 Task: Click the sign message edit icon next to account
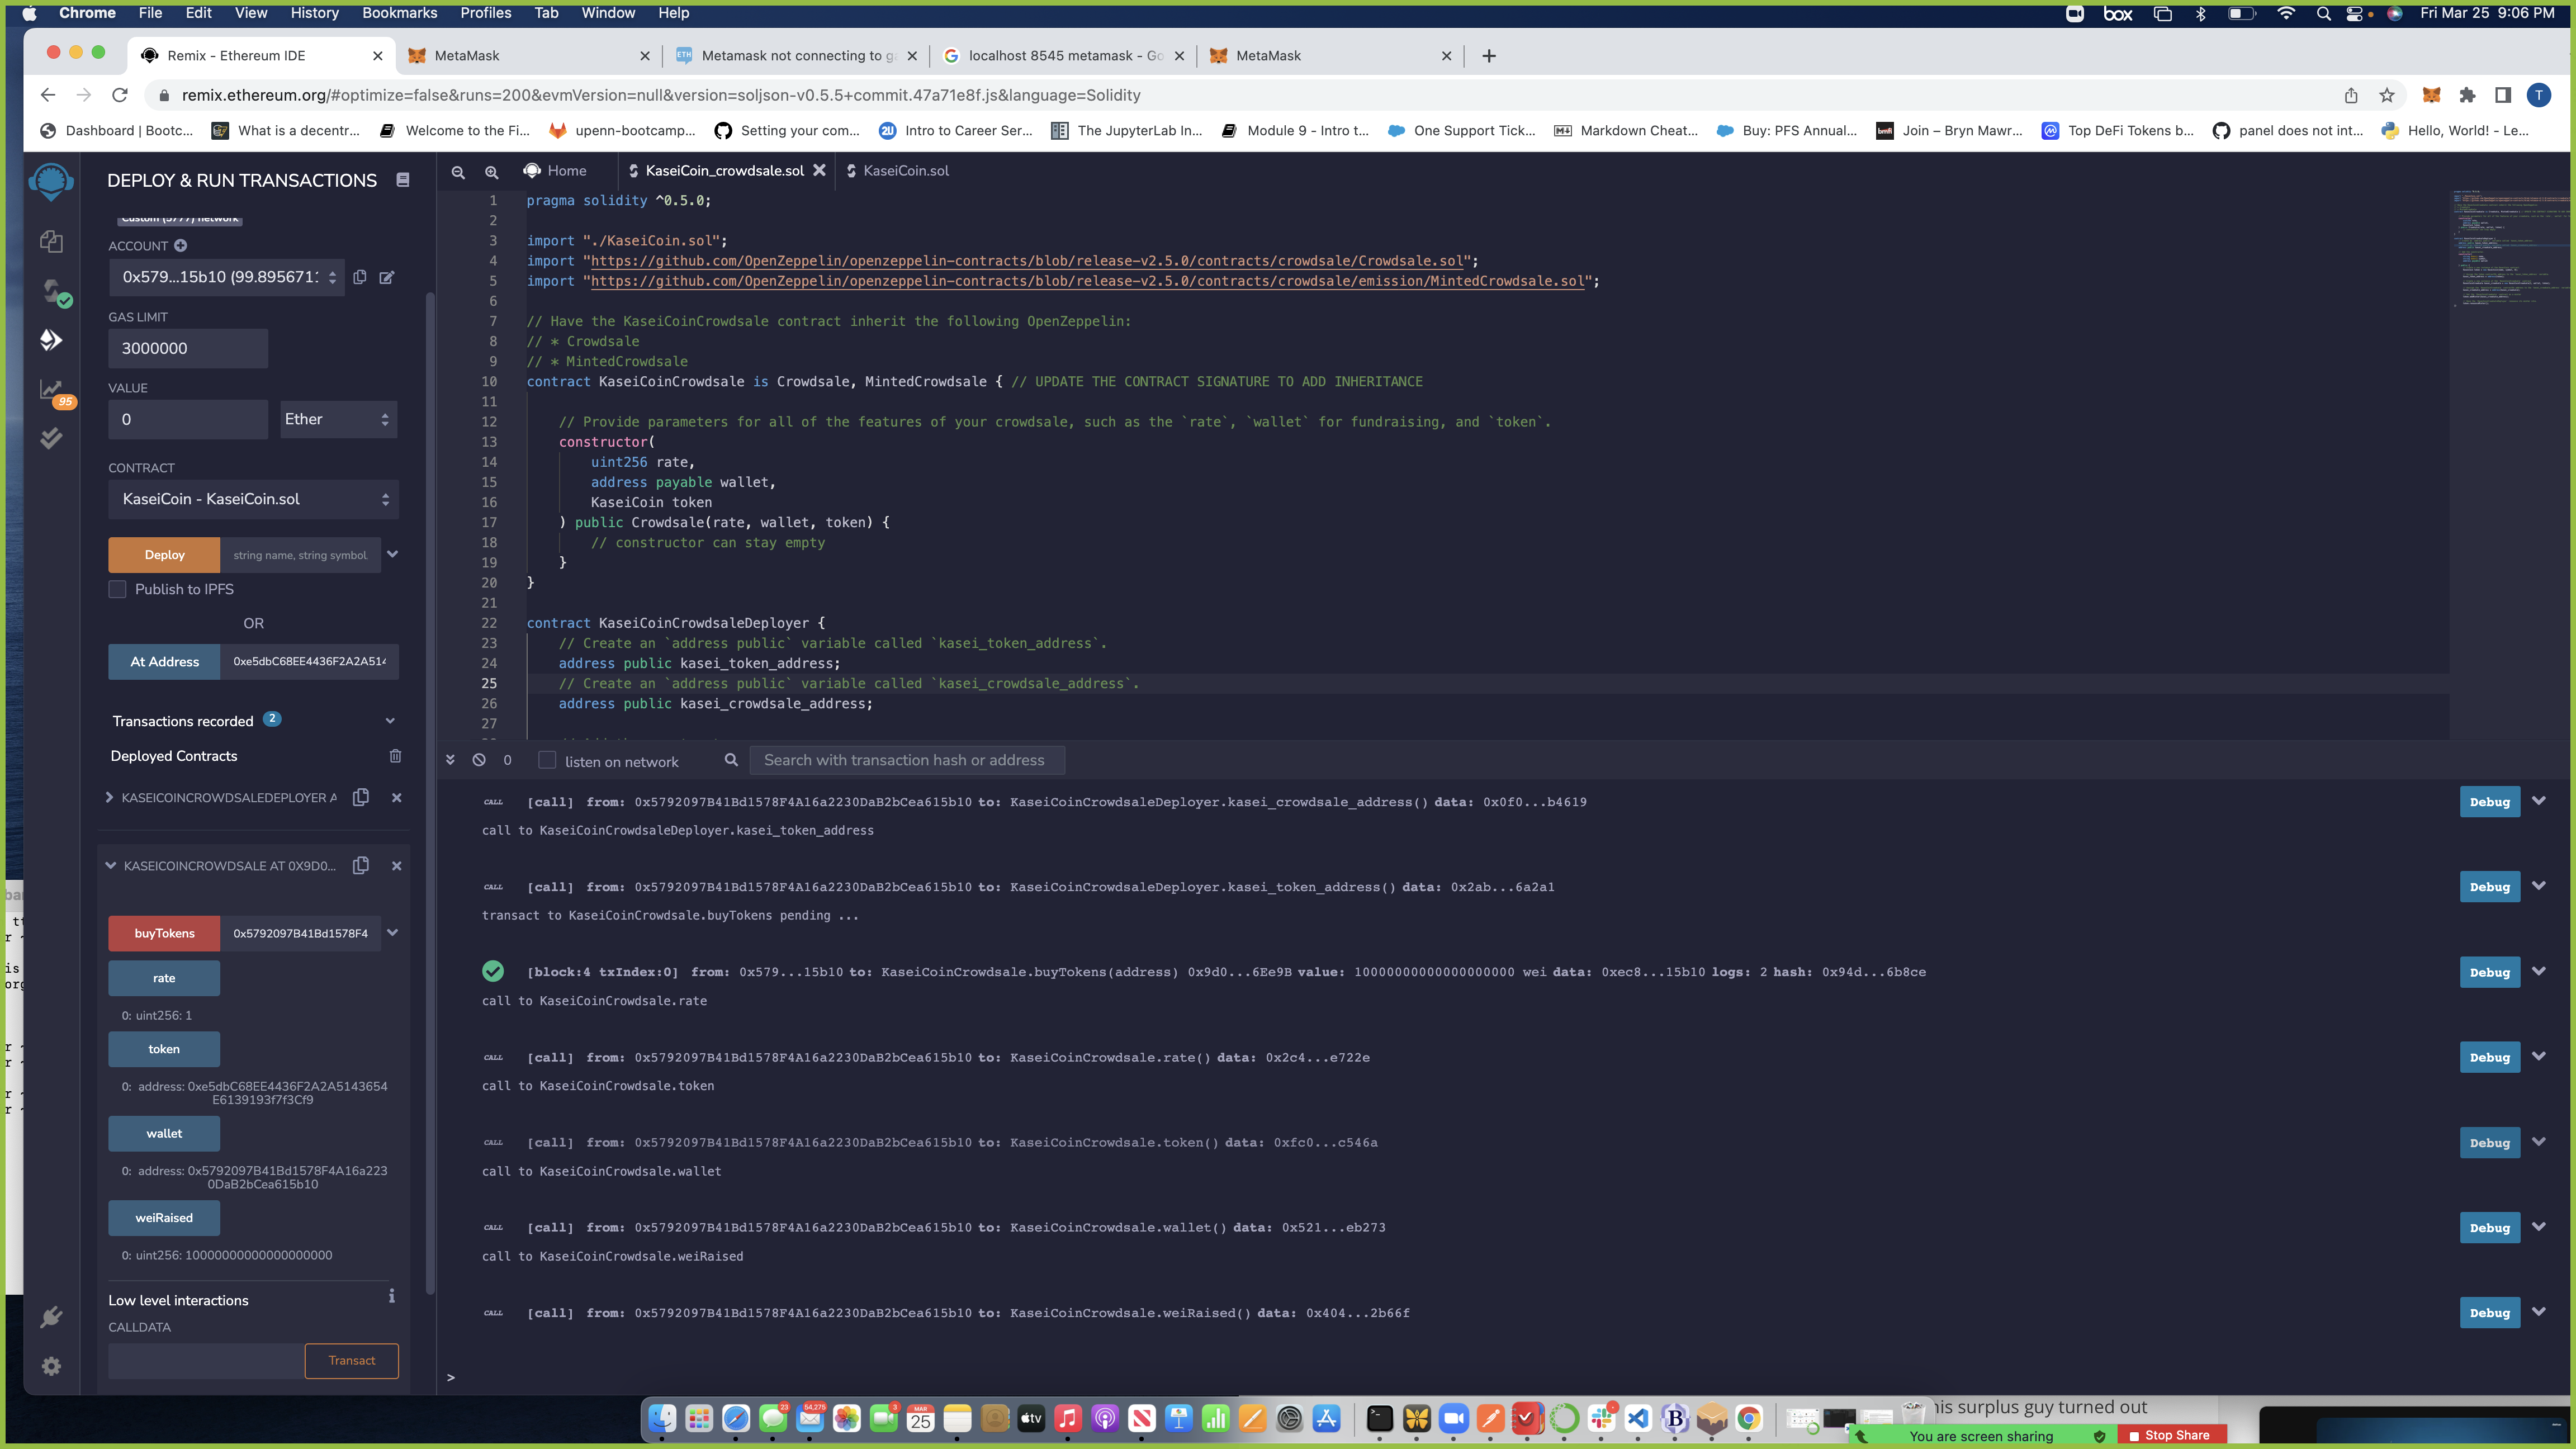(387, 277)
